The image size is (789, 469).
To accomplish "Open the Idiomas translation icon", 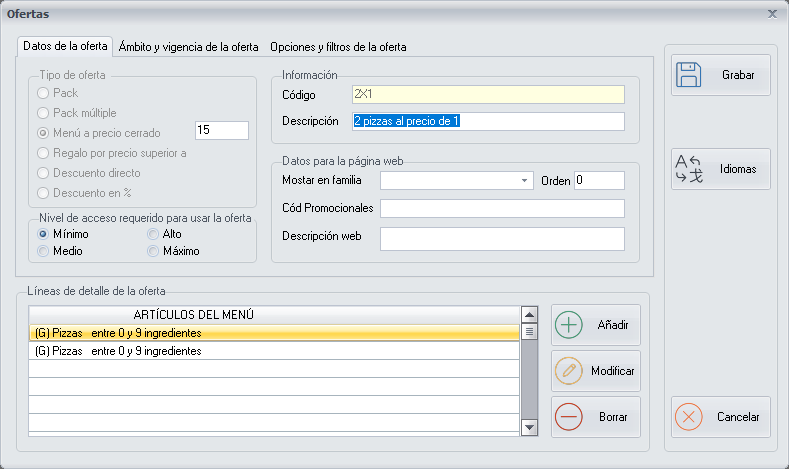I will [x=689, y=169].
